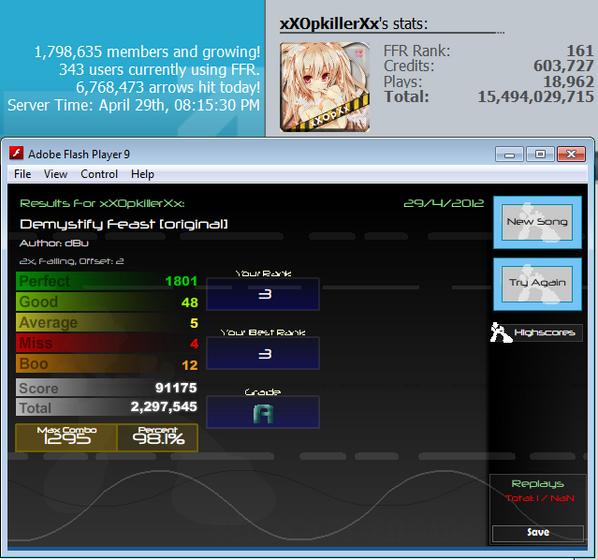Click the Perfect count bar
Screen dimensions: 598x560
click(x=107, y=281)
